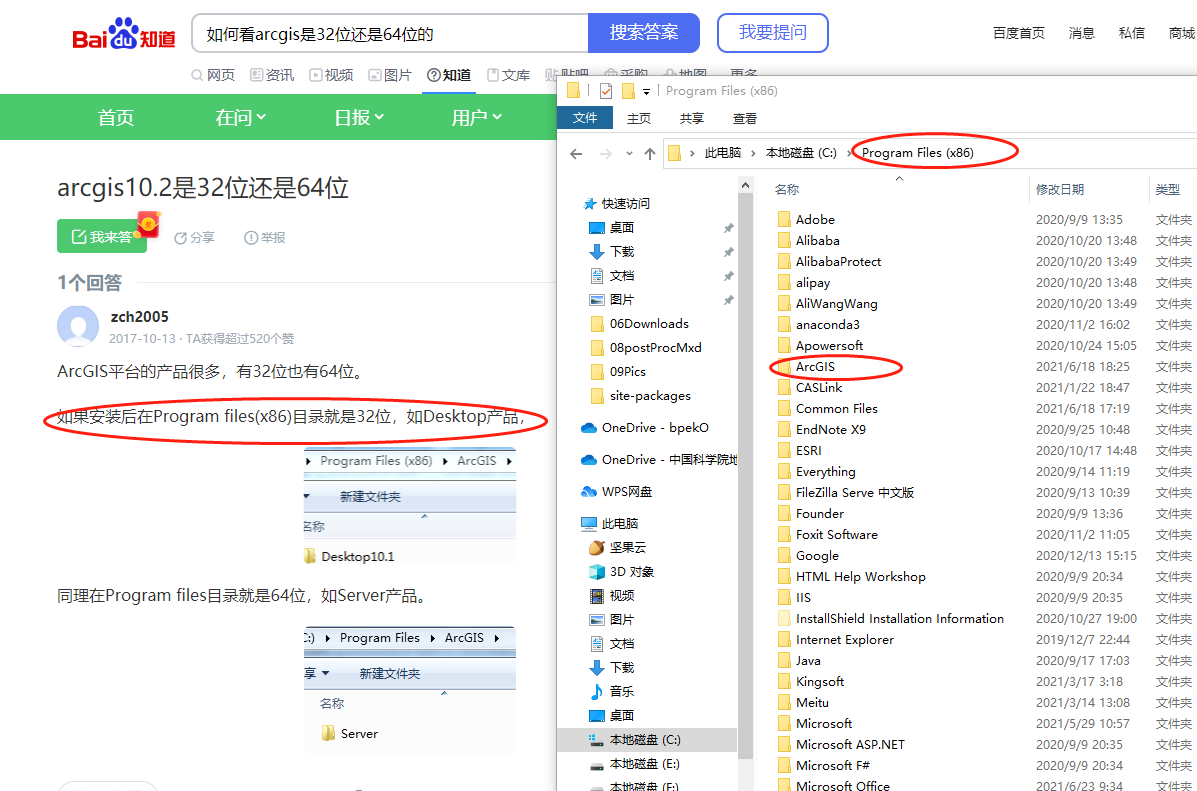Image resolution: width=1197 pixels, height=791 pixels.
Task: Select the Microsoft ASP.NET folder name
Action: click(850, 744)
